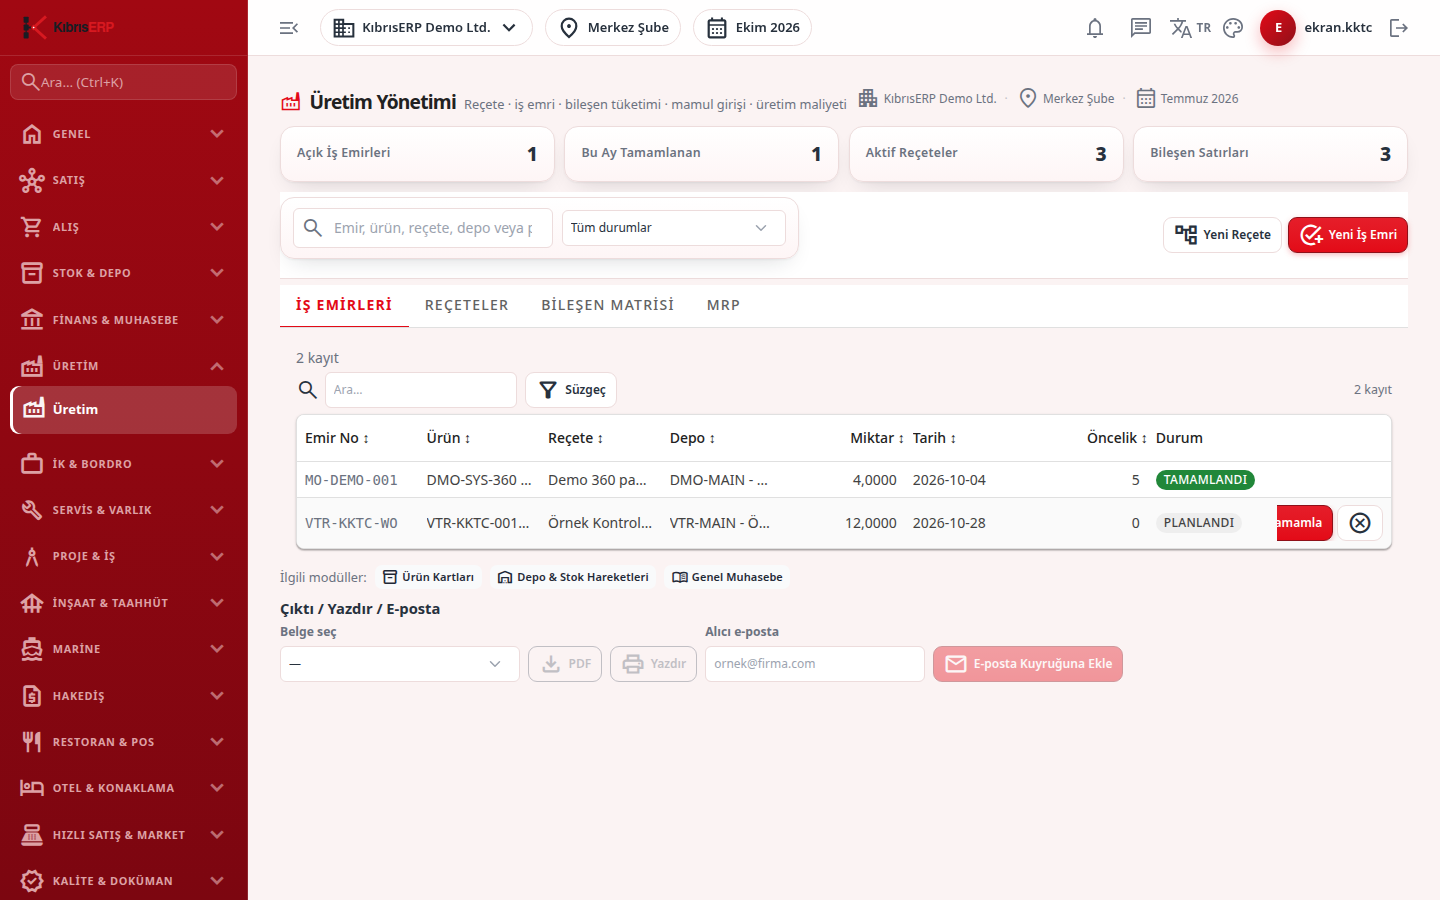Sort table by Emir No column
The height and width of the screenshot is (900, 1440).
[x=337, y=438]
